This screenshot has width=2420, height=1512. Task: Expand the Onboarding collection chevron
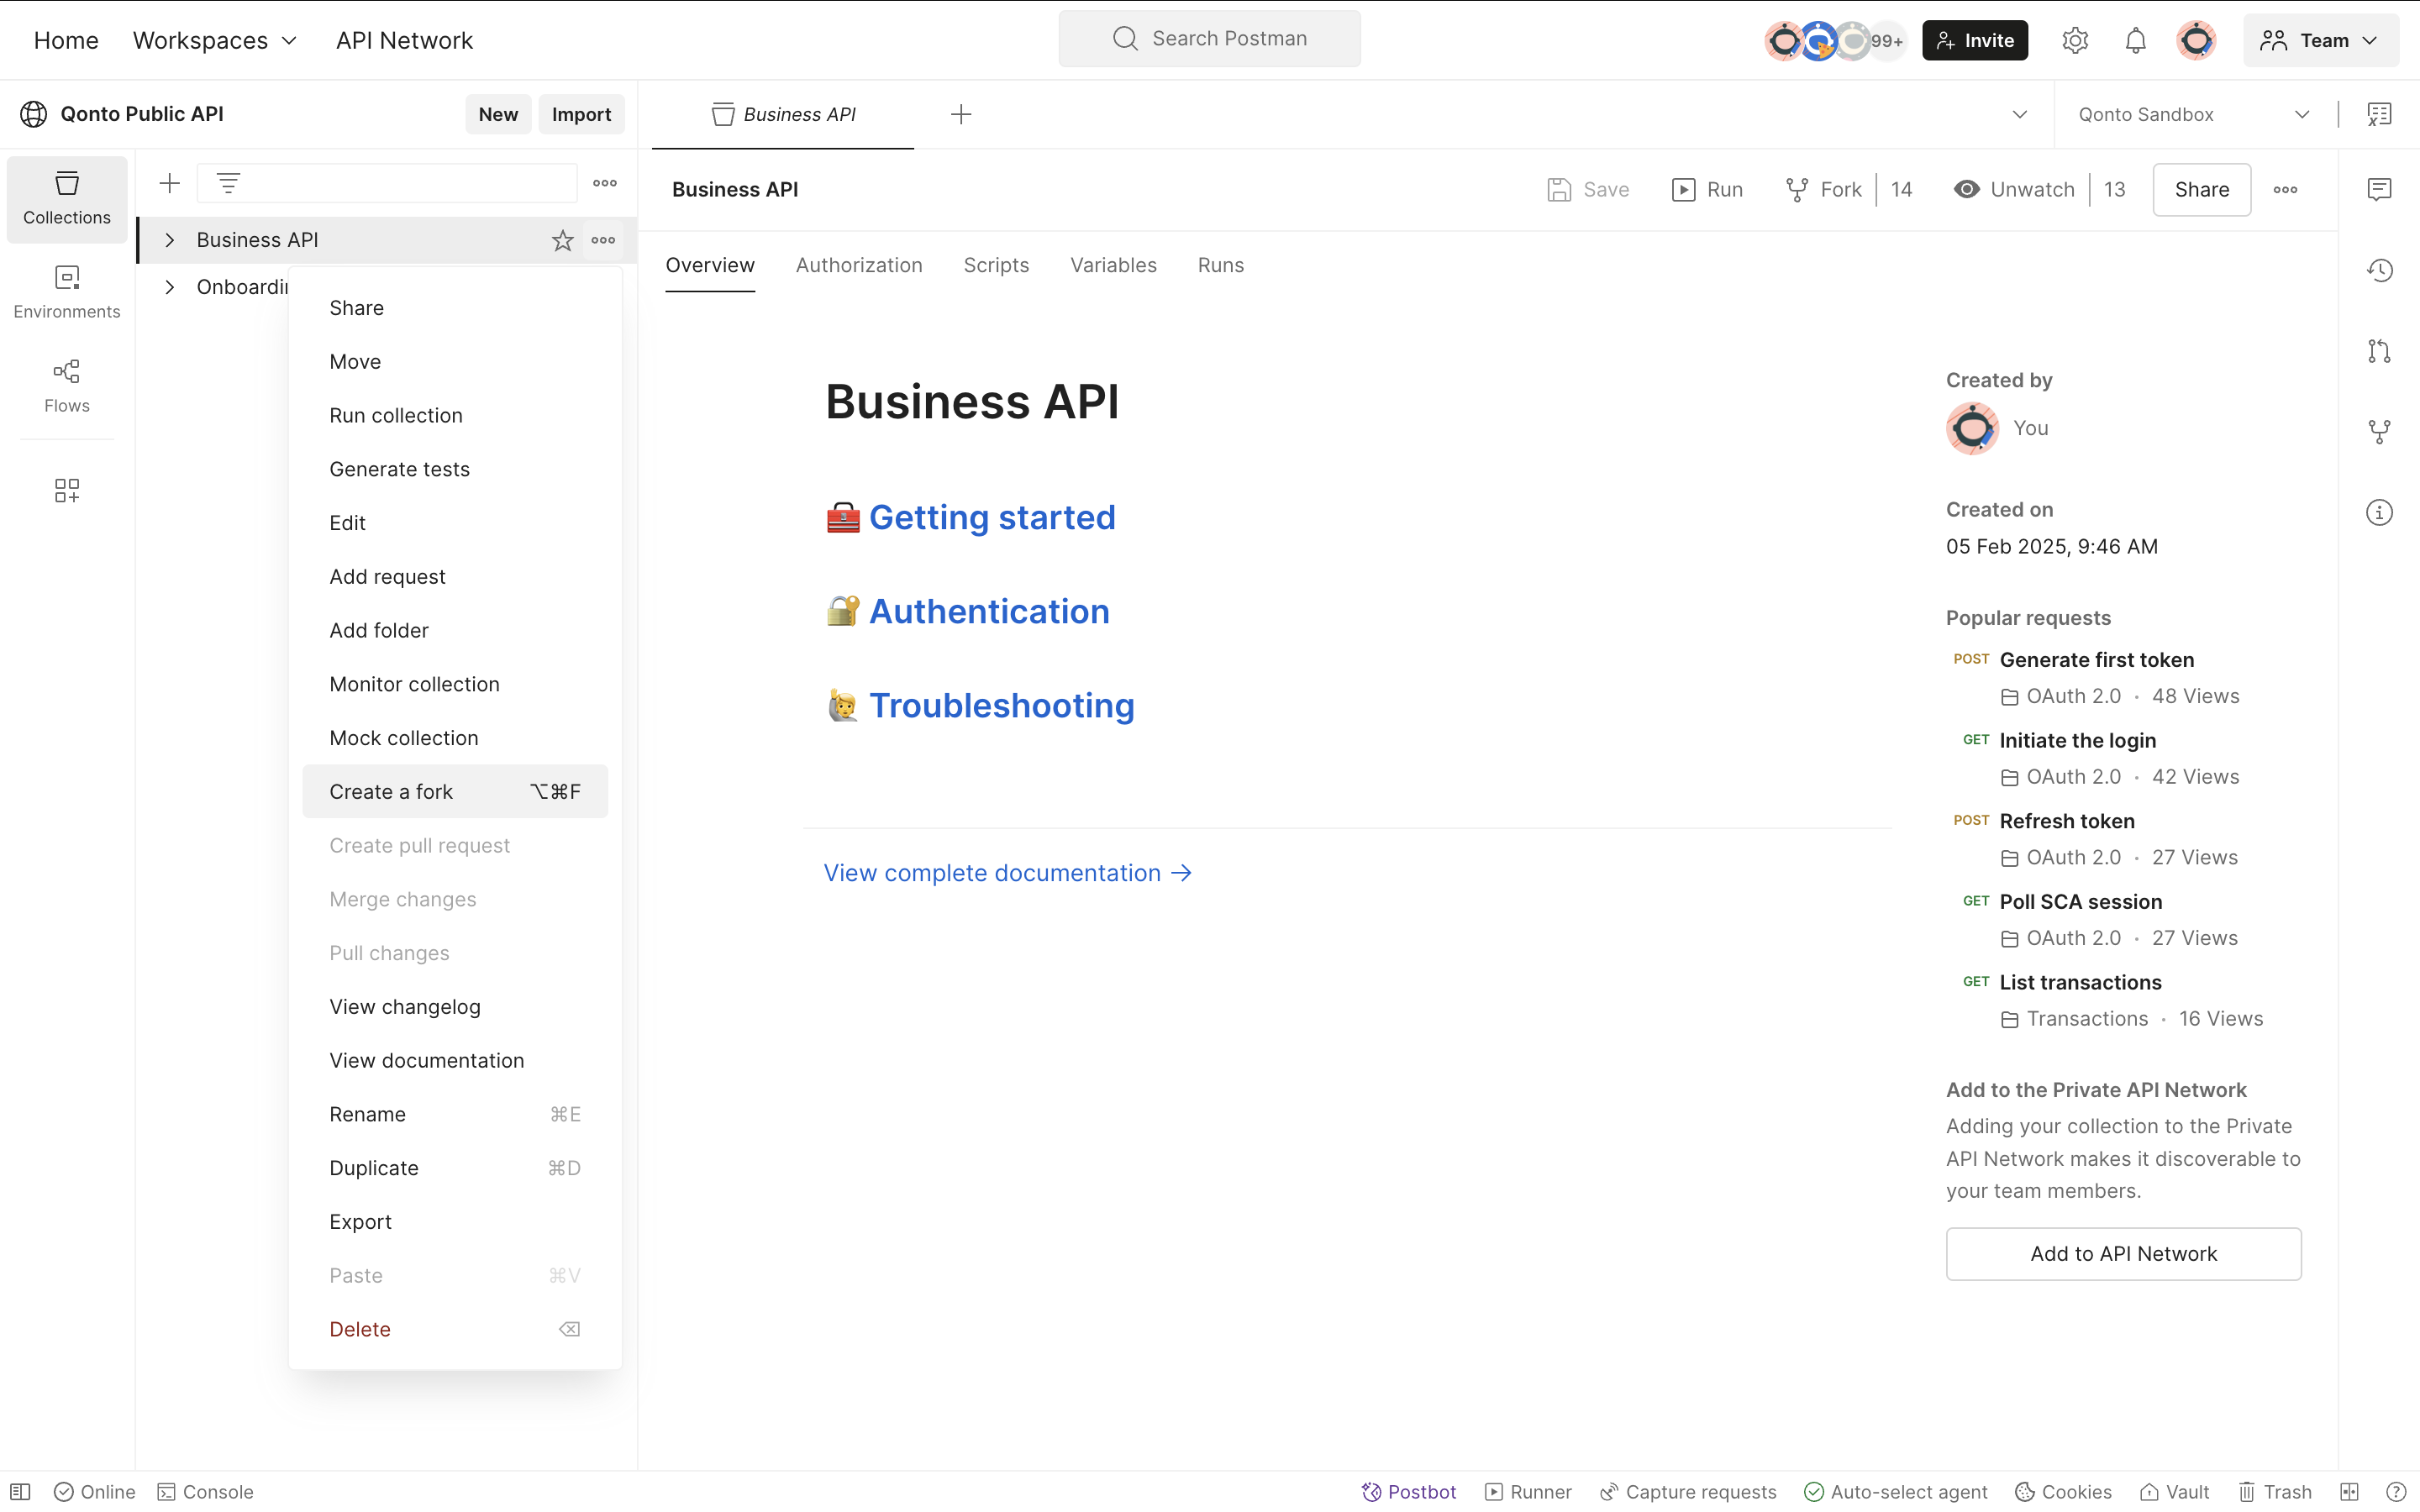(x=170, y=287)
